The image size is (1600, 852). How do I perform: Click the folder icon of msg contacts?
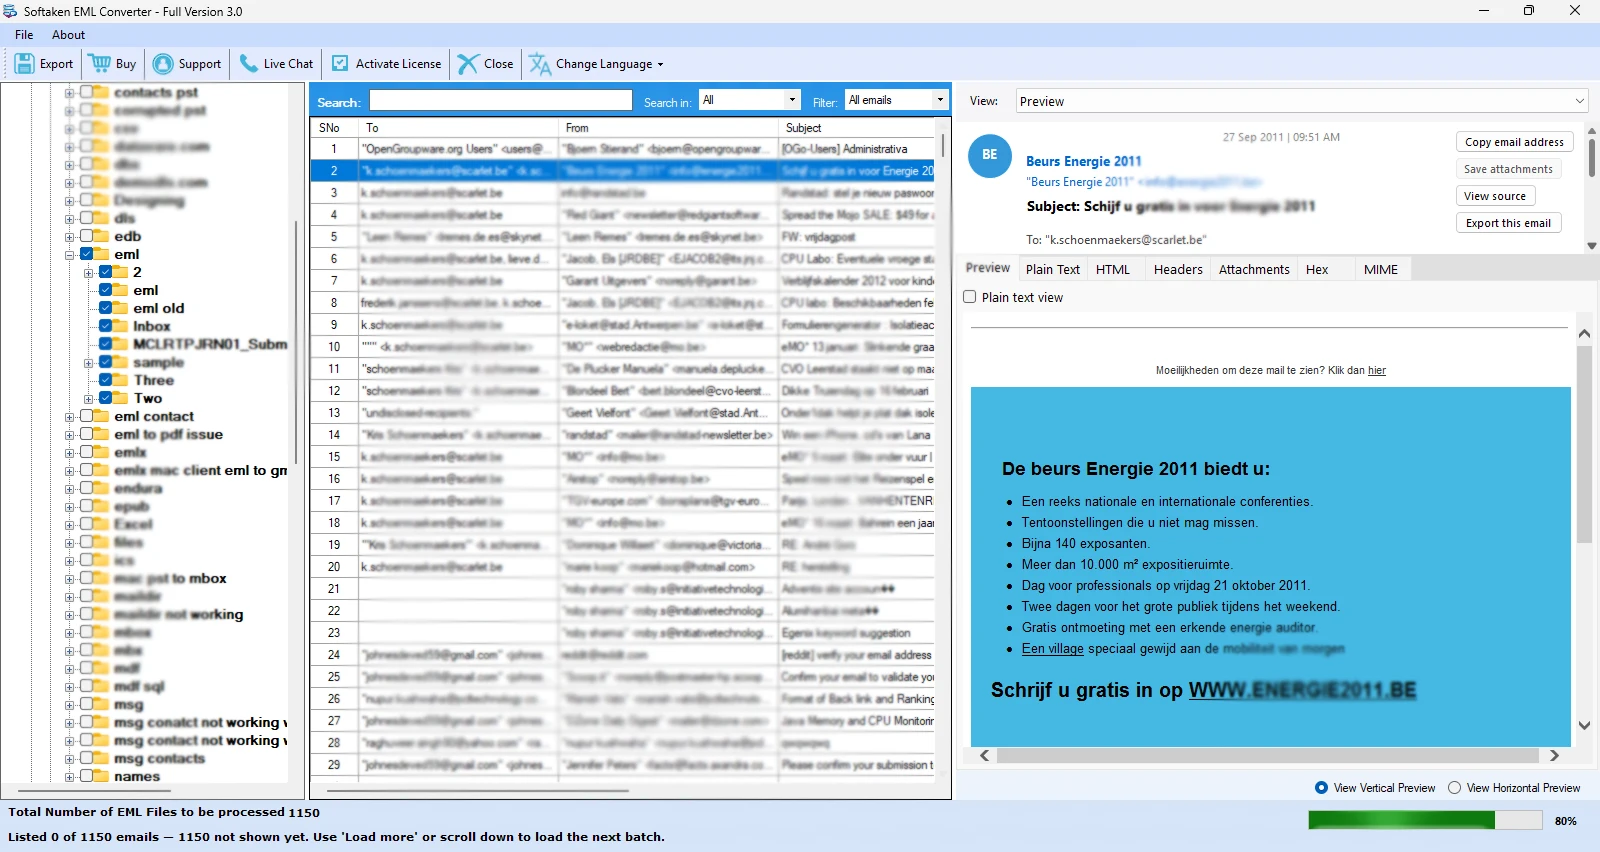(x=101, y=758)
